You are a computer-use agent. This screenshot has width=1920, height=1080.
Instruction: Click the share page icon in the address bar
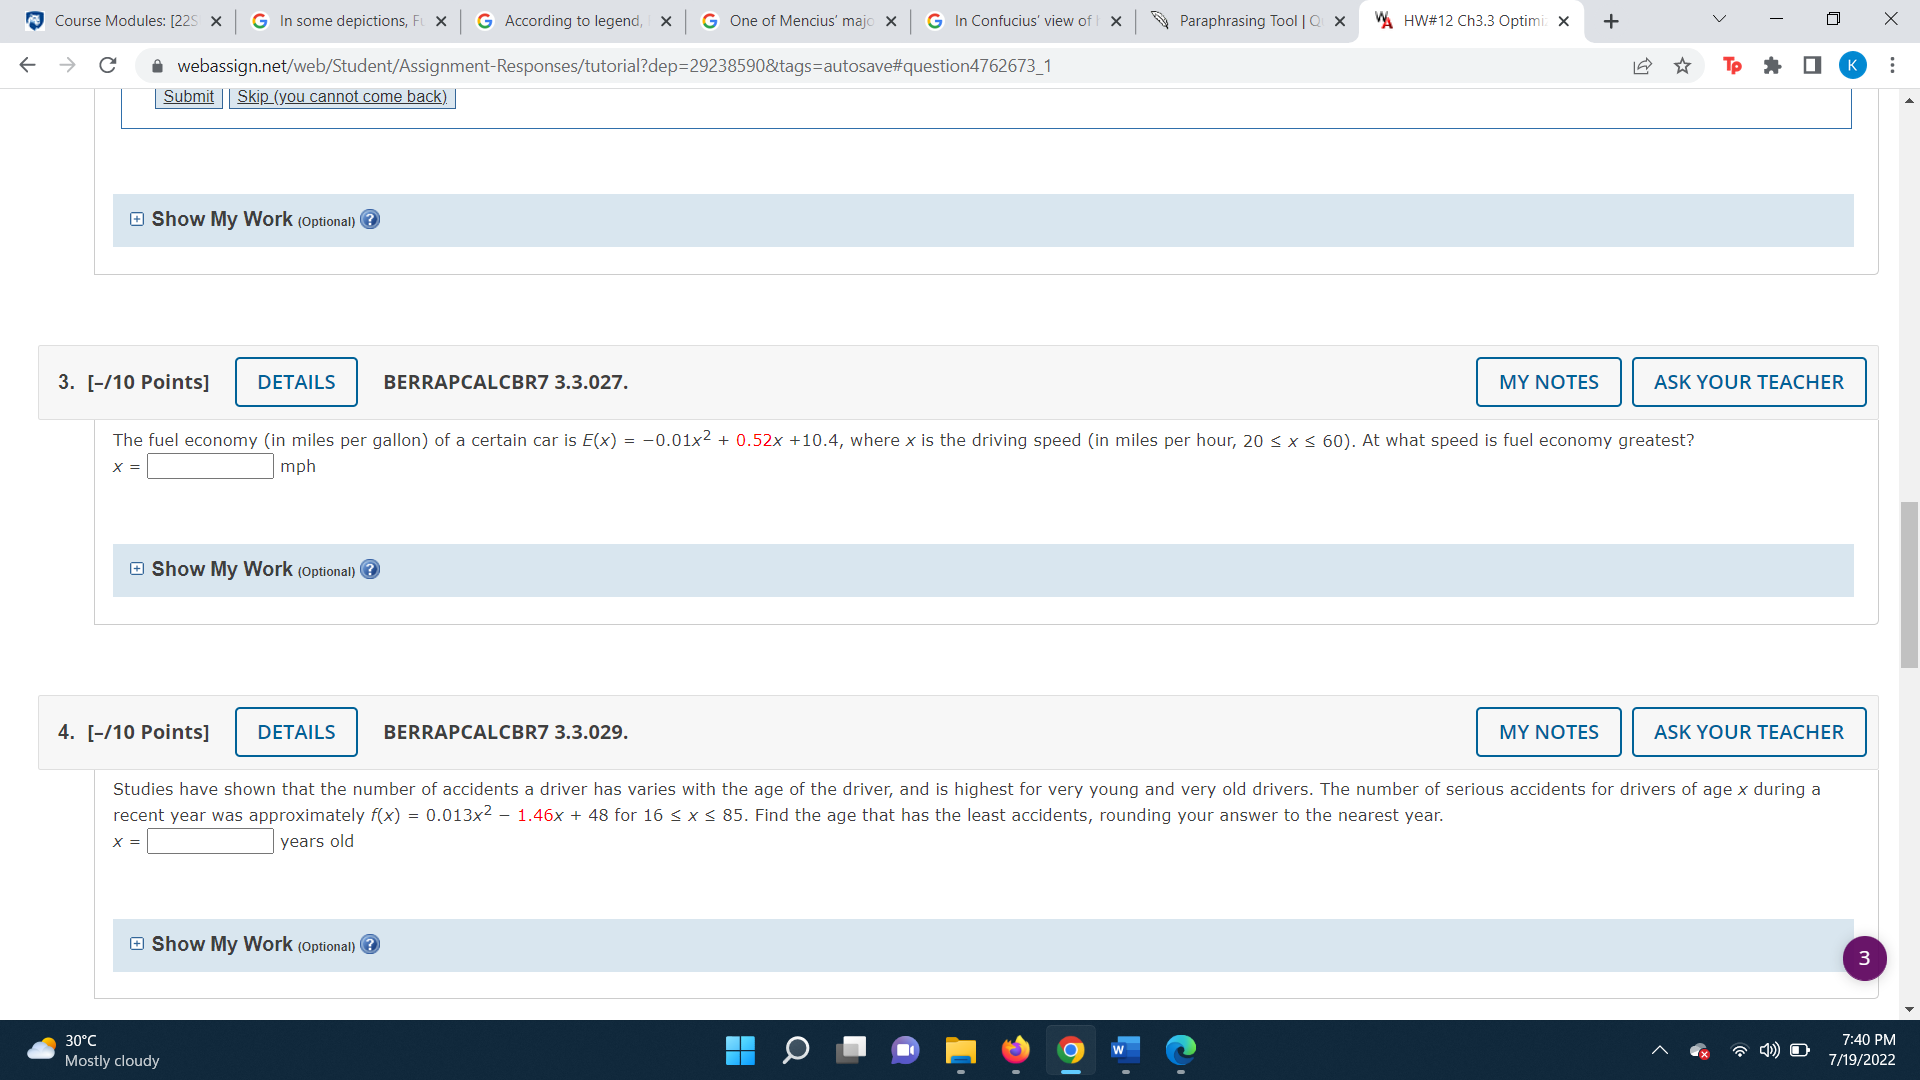tap(1642, 66)
